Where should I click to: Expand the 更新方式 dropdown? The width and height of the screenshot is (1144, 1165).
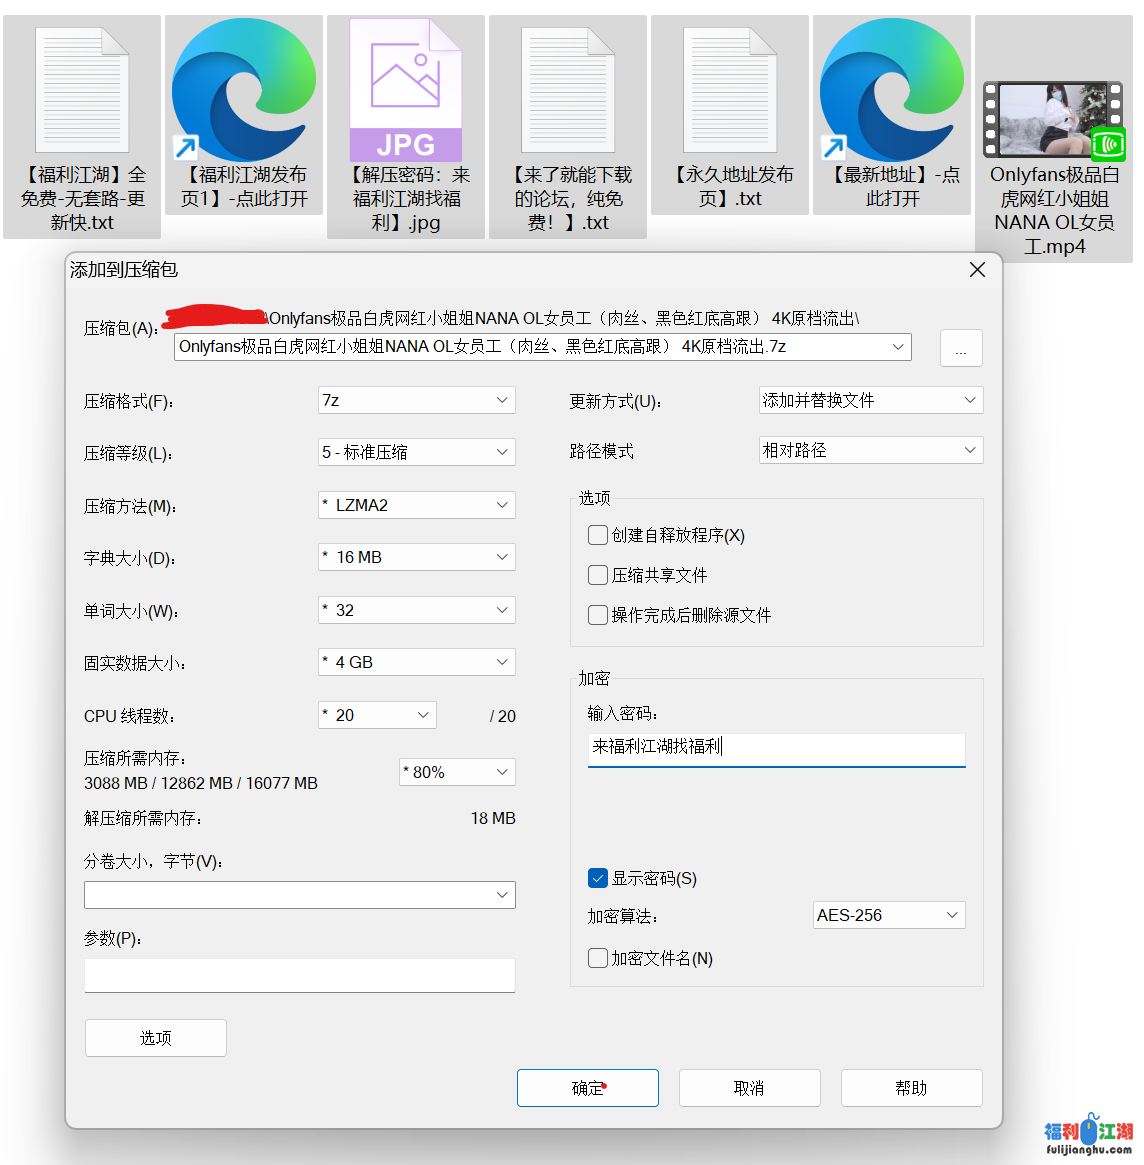tap(870, 400)
